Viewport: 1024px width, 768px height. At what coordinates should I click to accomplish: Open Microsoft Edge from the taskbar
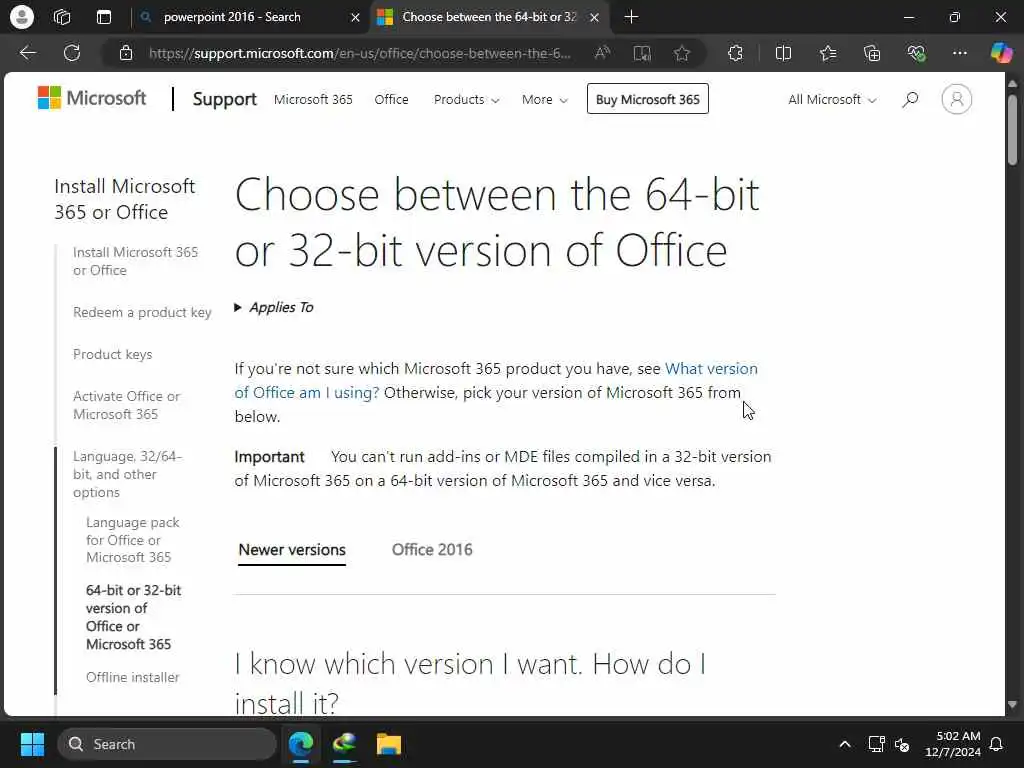click(301, 744)
